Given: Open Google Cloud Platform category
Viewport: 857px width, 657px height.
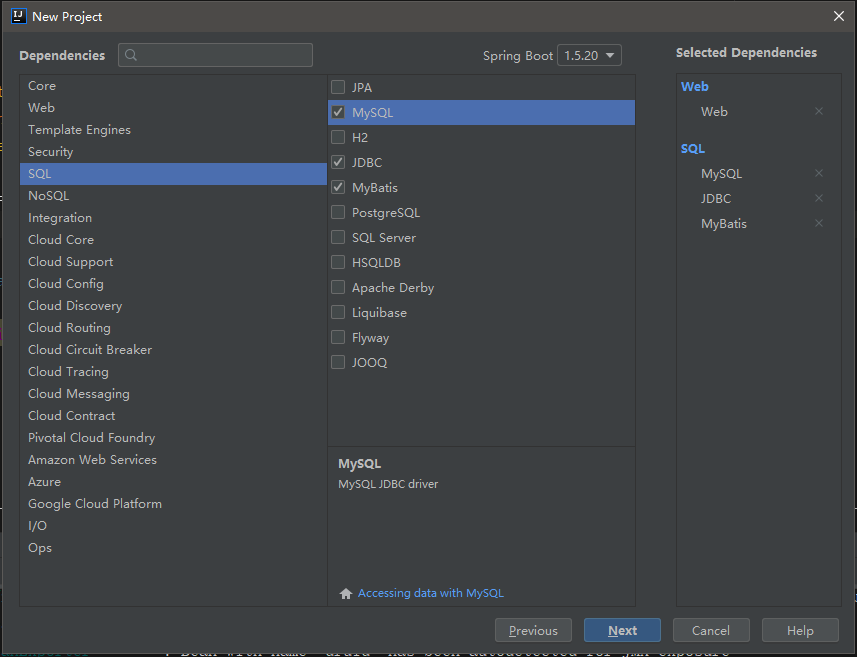Looking at the screenshot, I should [173, 503].
